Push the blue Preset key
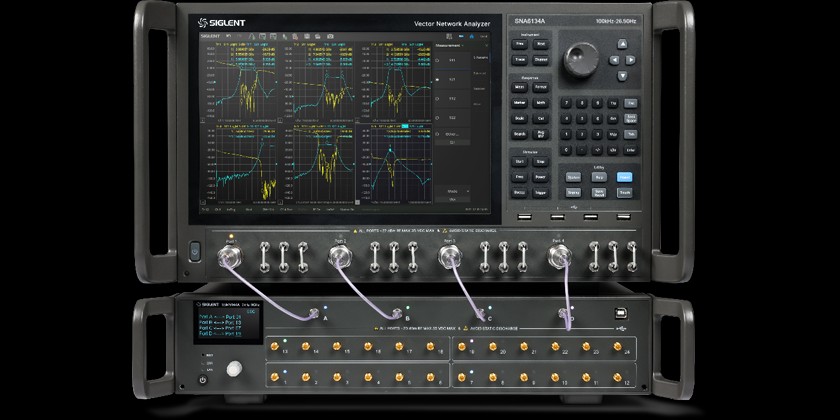 [x=625, y=177]
